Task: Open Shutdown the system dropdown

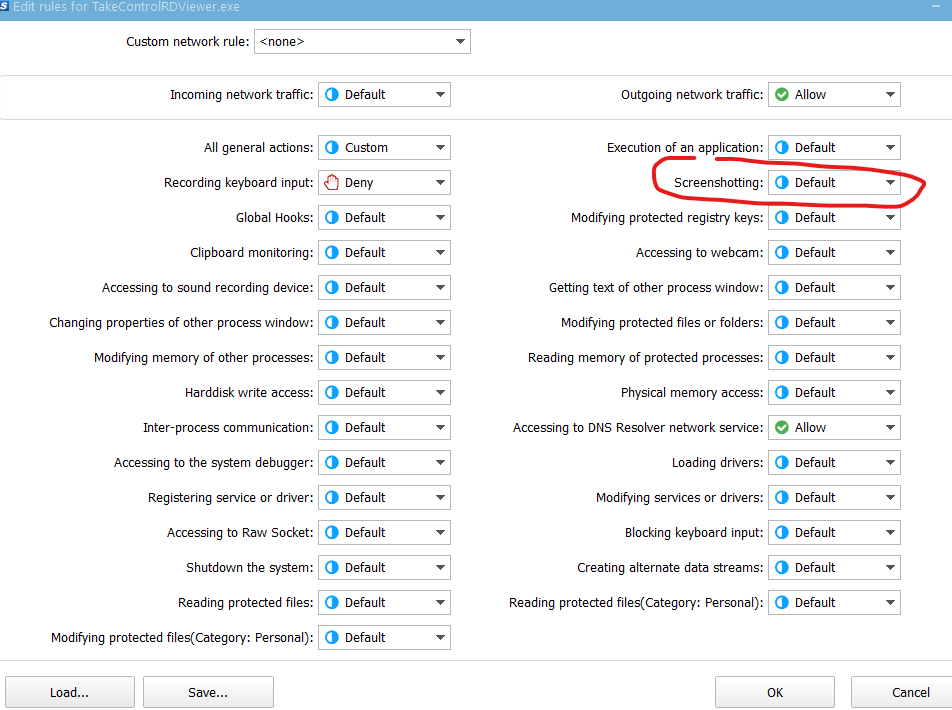Action: click(x=384, y=568)
